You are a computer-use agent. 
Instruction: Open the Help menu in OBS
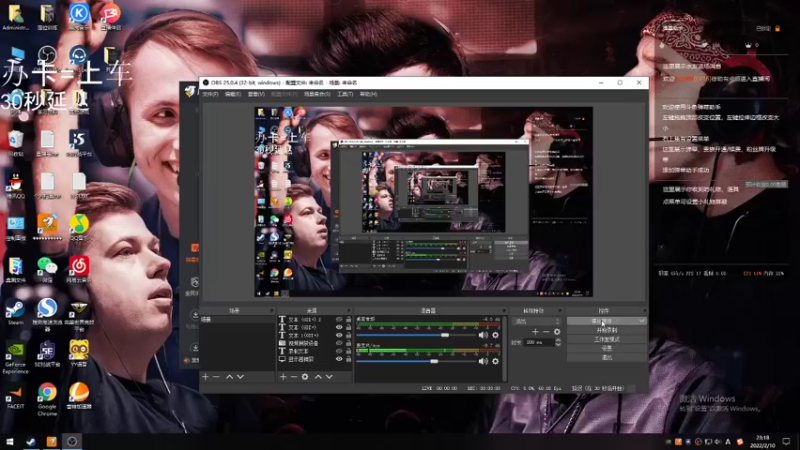[368, 94]
